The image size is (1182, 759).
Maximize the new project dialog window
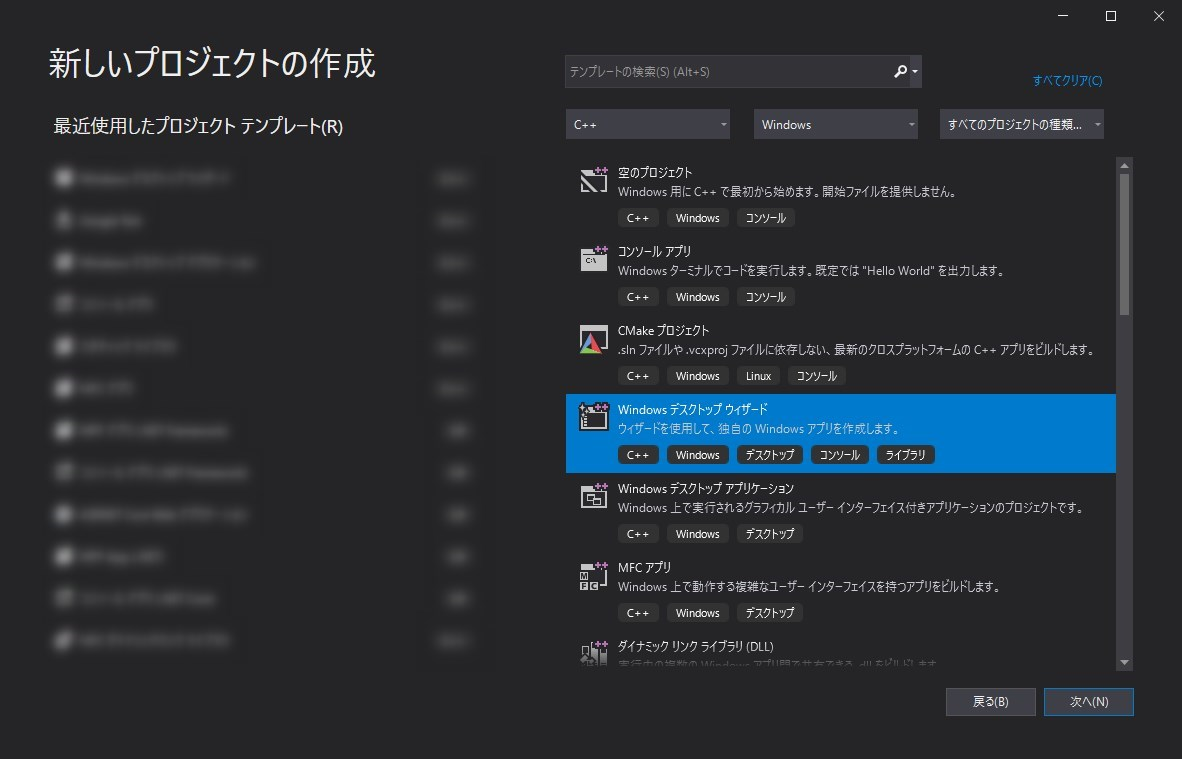1110,16
